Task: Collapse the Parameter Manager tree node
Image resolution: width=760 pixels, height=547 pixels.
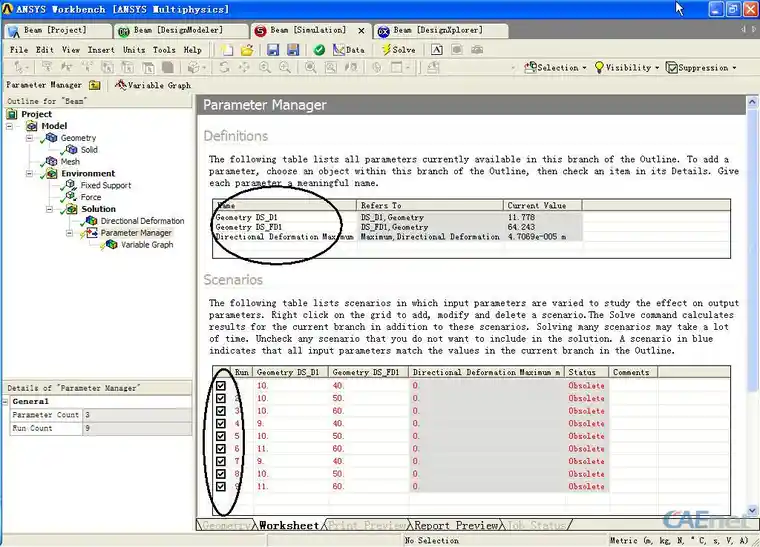Action: [69, 233]
